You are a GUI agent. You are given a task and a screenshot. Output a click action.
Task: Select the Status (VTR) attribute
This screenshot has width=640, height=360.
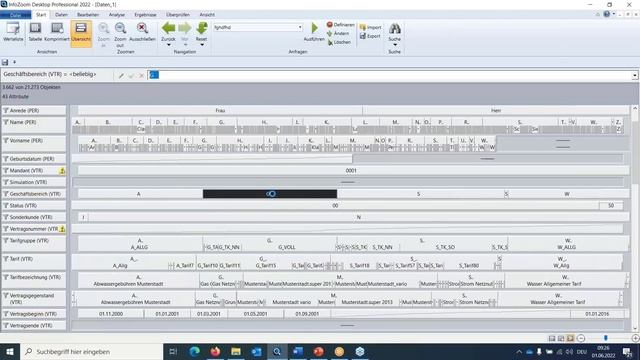[x=33, y=205]
